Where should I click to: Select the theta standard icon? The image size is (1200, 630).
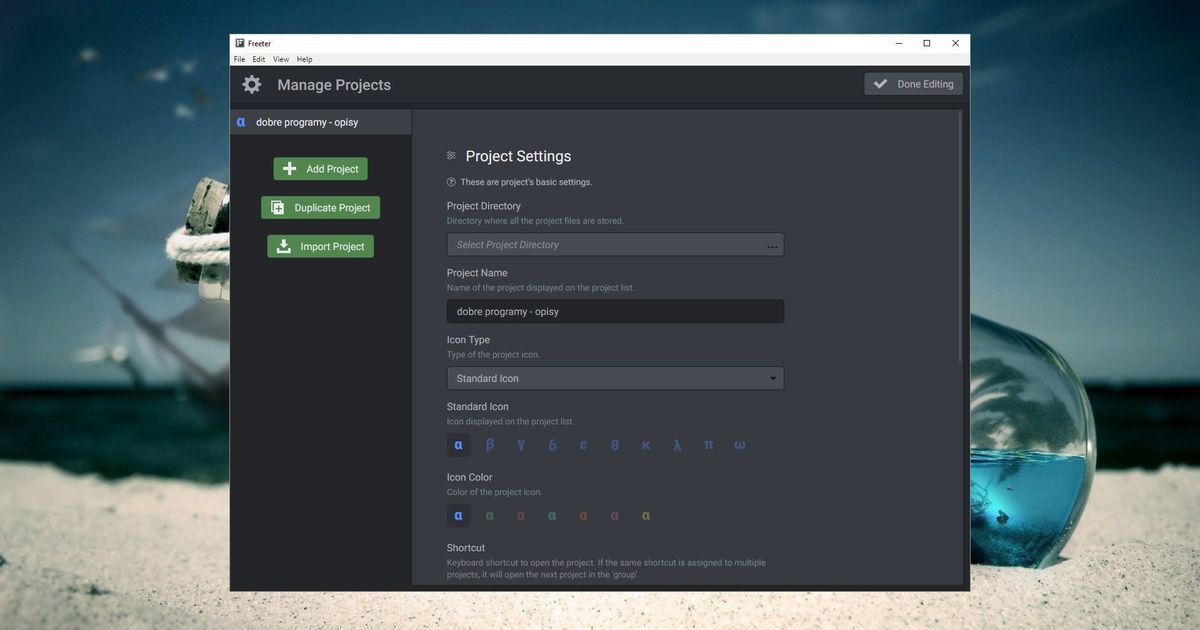(x=615, y=445)
